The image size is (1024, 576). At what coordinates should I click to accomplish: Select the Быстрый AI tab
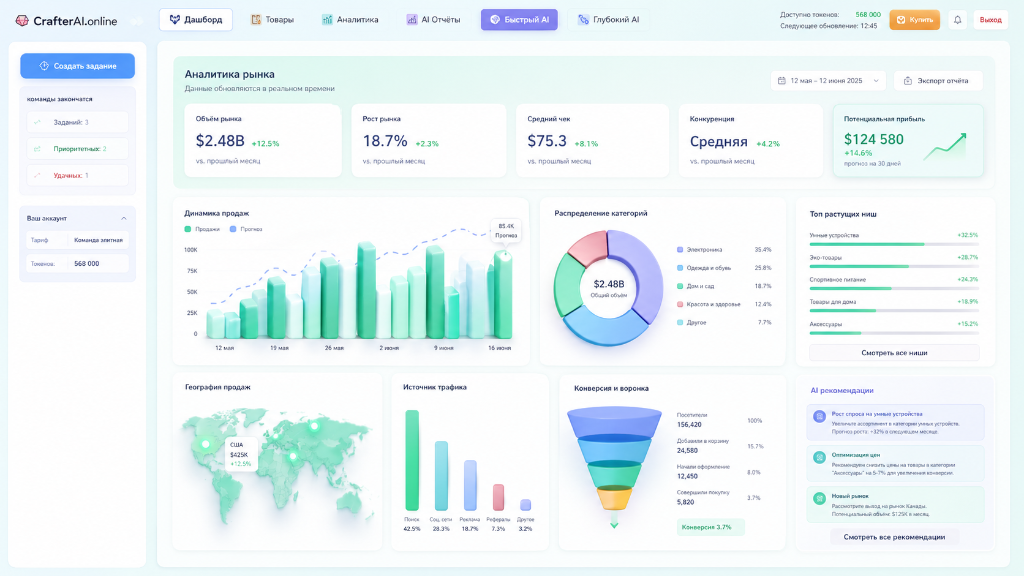coord(519,20)
